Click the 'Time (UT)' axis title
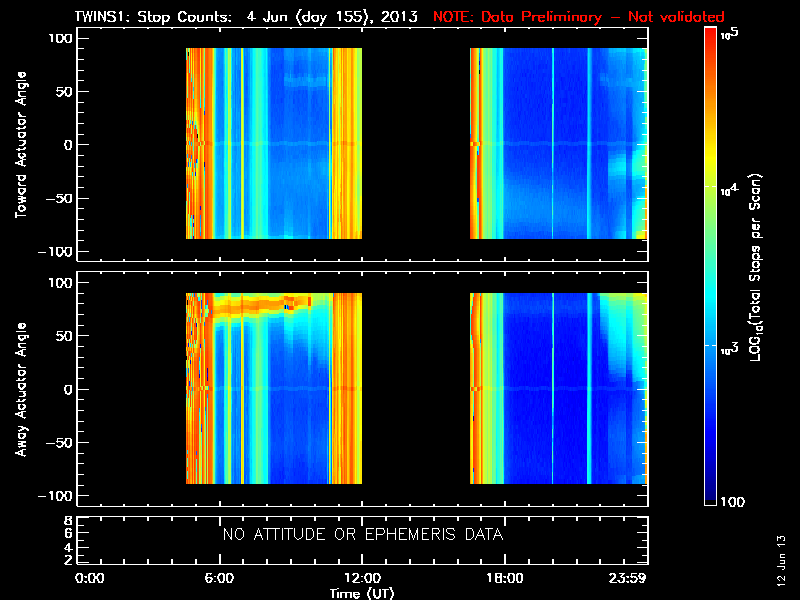 tap(362, 593)
